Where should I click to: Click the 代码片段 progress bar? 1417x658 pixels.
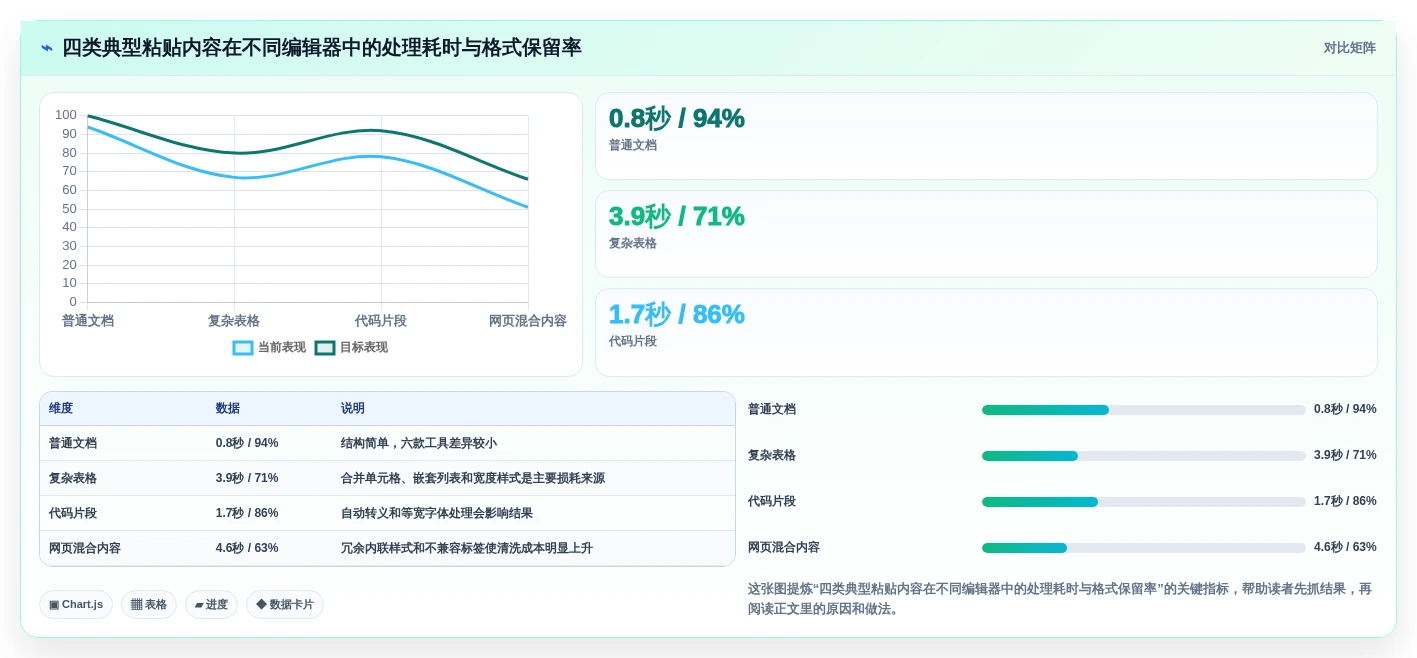(x=1144, y=502)
